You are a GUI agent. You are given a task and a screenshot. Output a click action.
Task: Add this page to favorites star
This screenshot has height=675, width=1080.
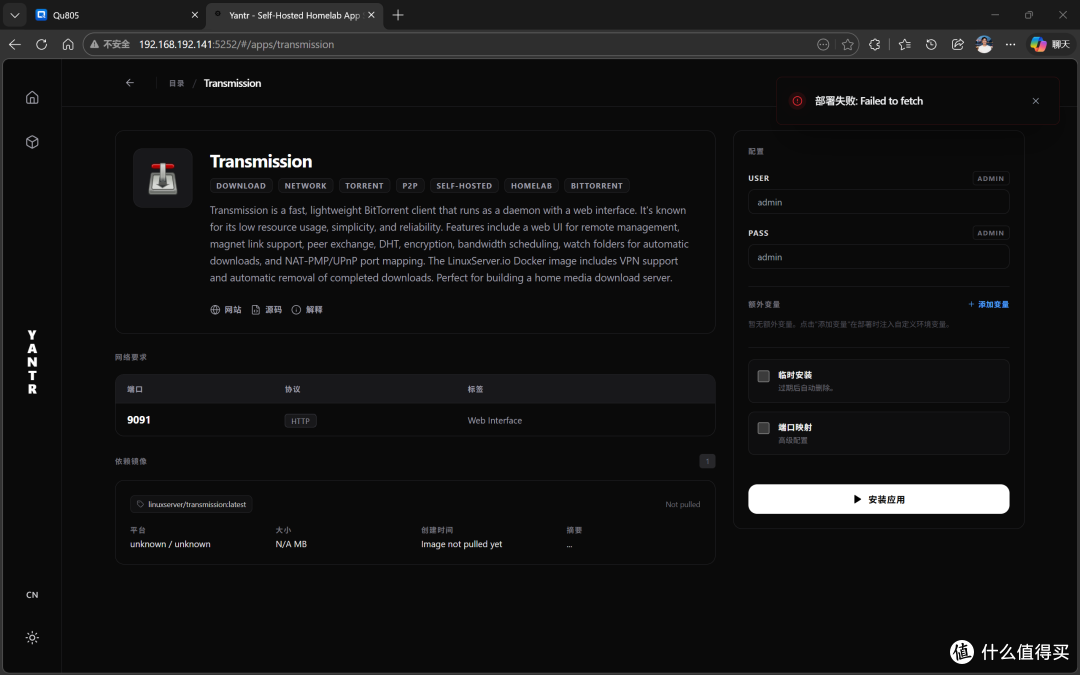tap(848, 44)
